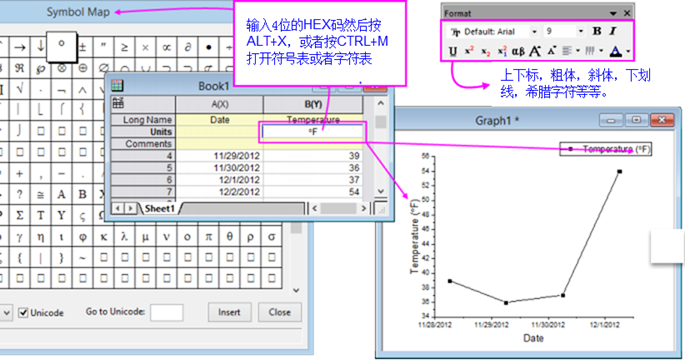Open the alignment dropdown arrow
The height and width of the screenshot is (363, 685).
[578, 51]
